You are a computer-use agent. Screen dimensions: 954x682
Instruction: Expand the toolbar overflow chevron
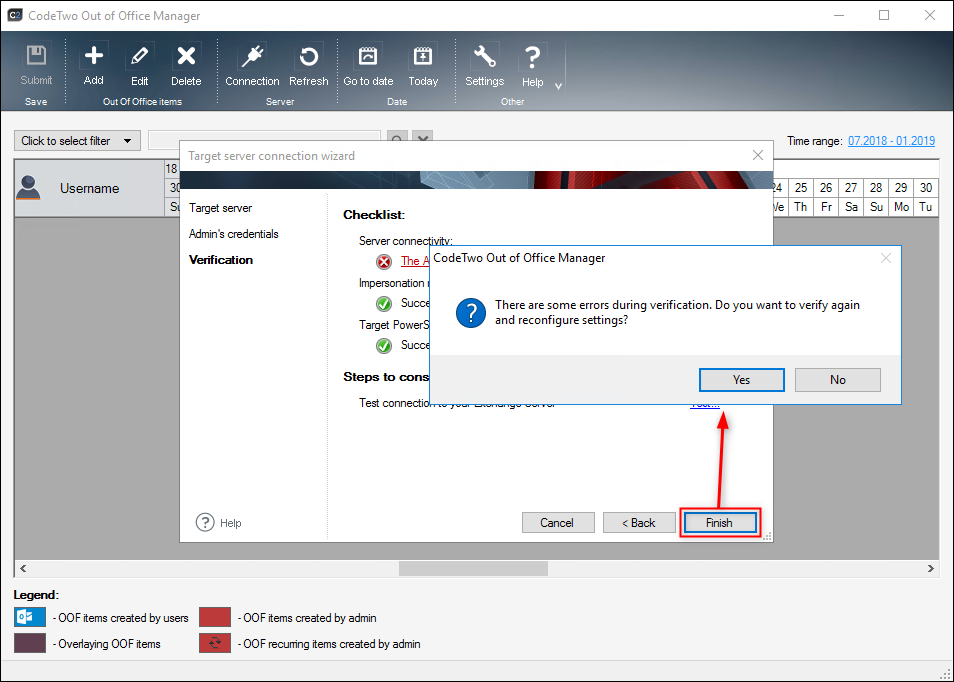coord(559,86)
